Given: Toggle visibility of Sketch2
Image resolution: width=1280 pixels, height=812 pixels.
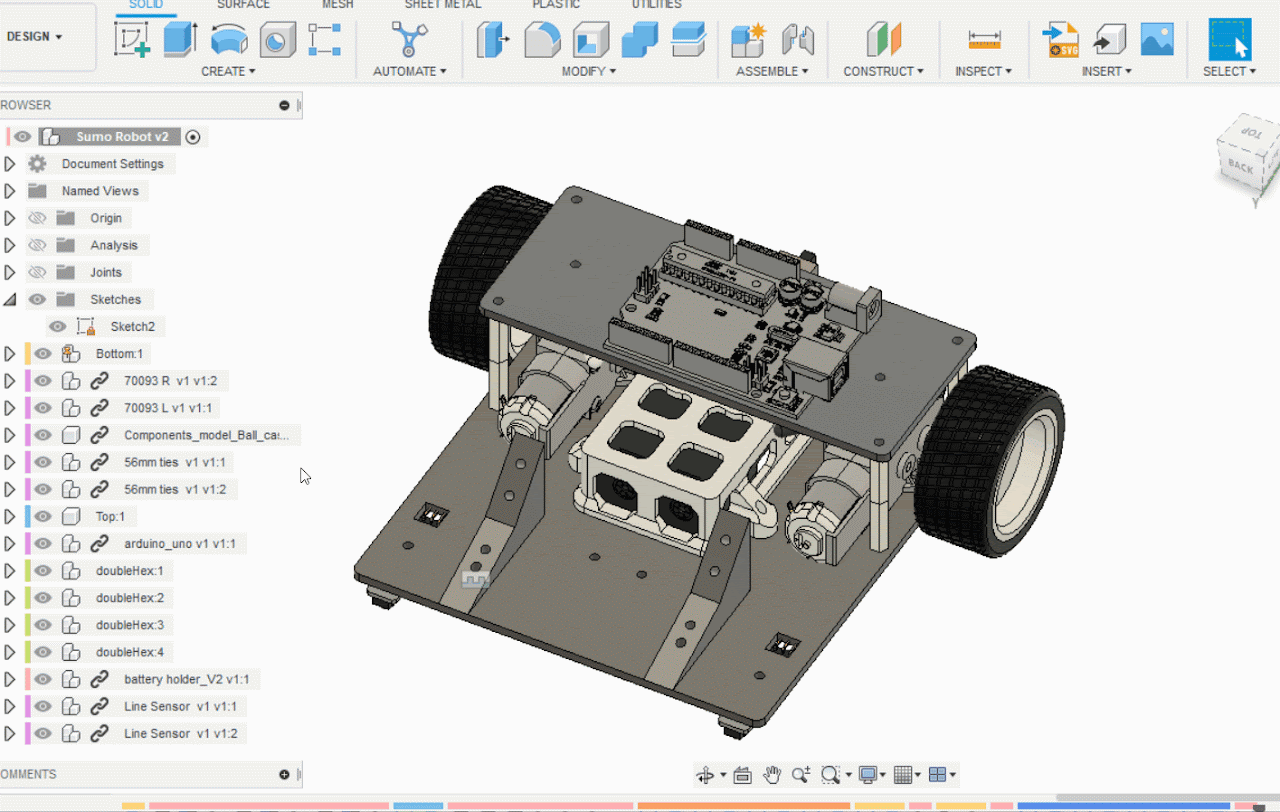Looking at the screenshot, I should tap(58, 327).
